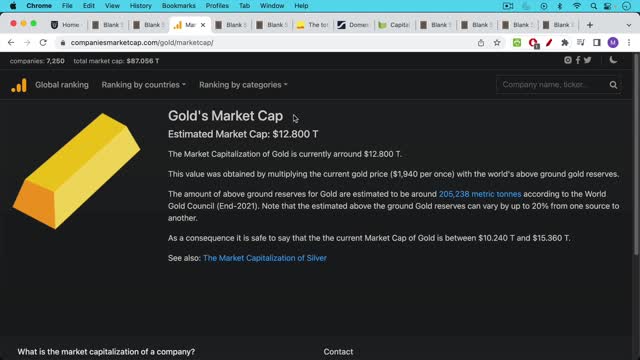The image size is (640, 360).
Task: Open Global ranking page
Action: coord(62,85)
